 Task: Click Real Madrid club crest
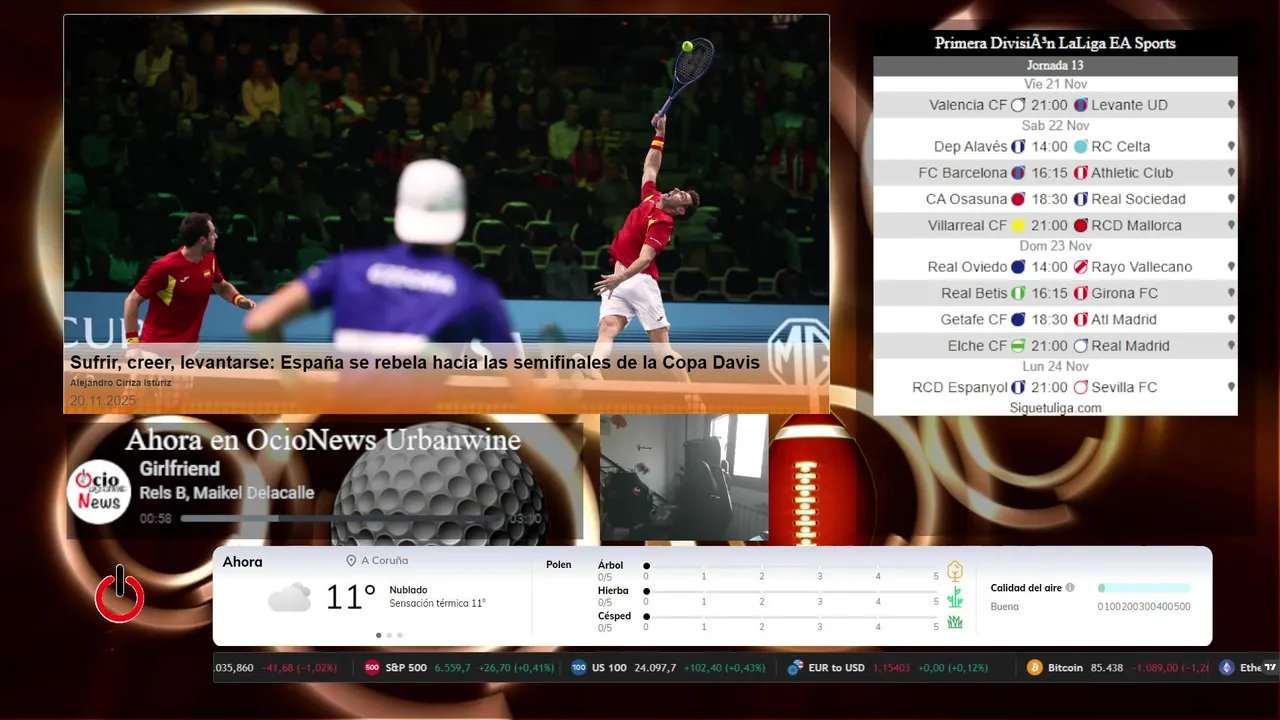[x=1080, y=346]
